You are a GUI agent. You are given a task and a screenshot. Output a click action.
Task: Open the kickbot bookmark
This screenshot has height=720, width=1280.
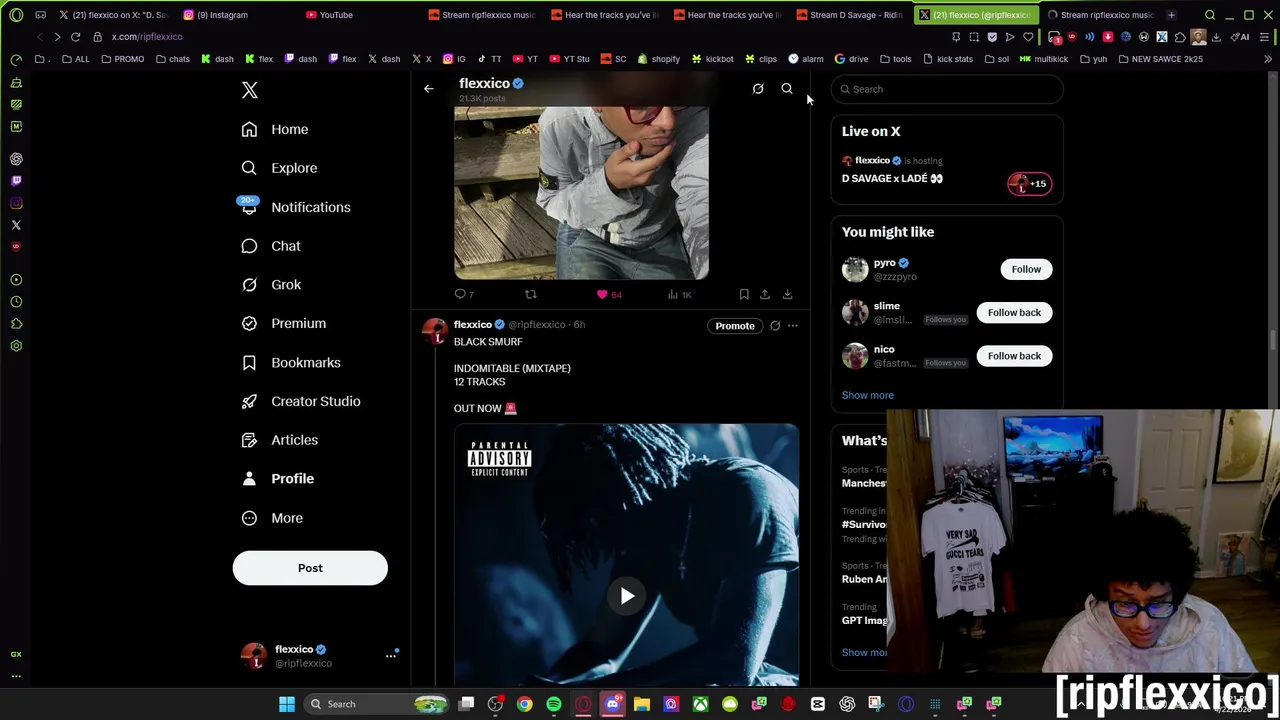[712, 59]
